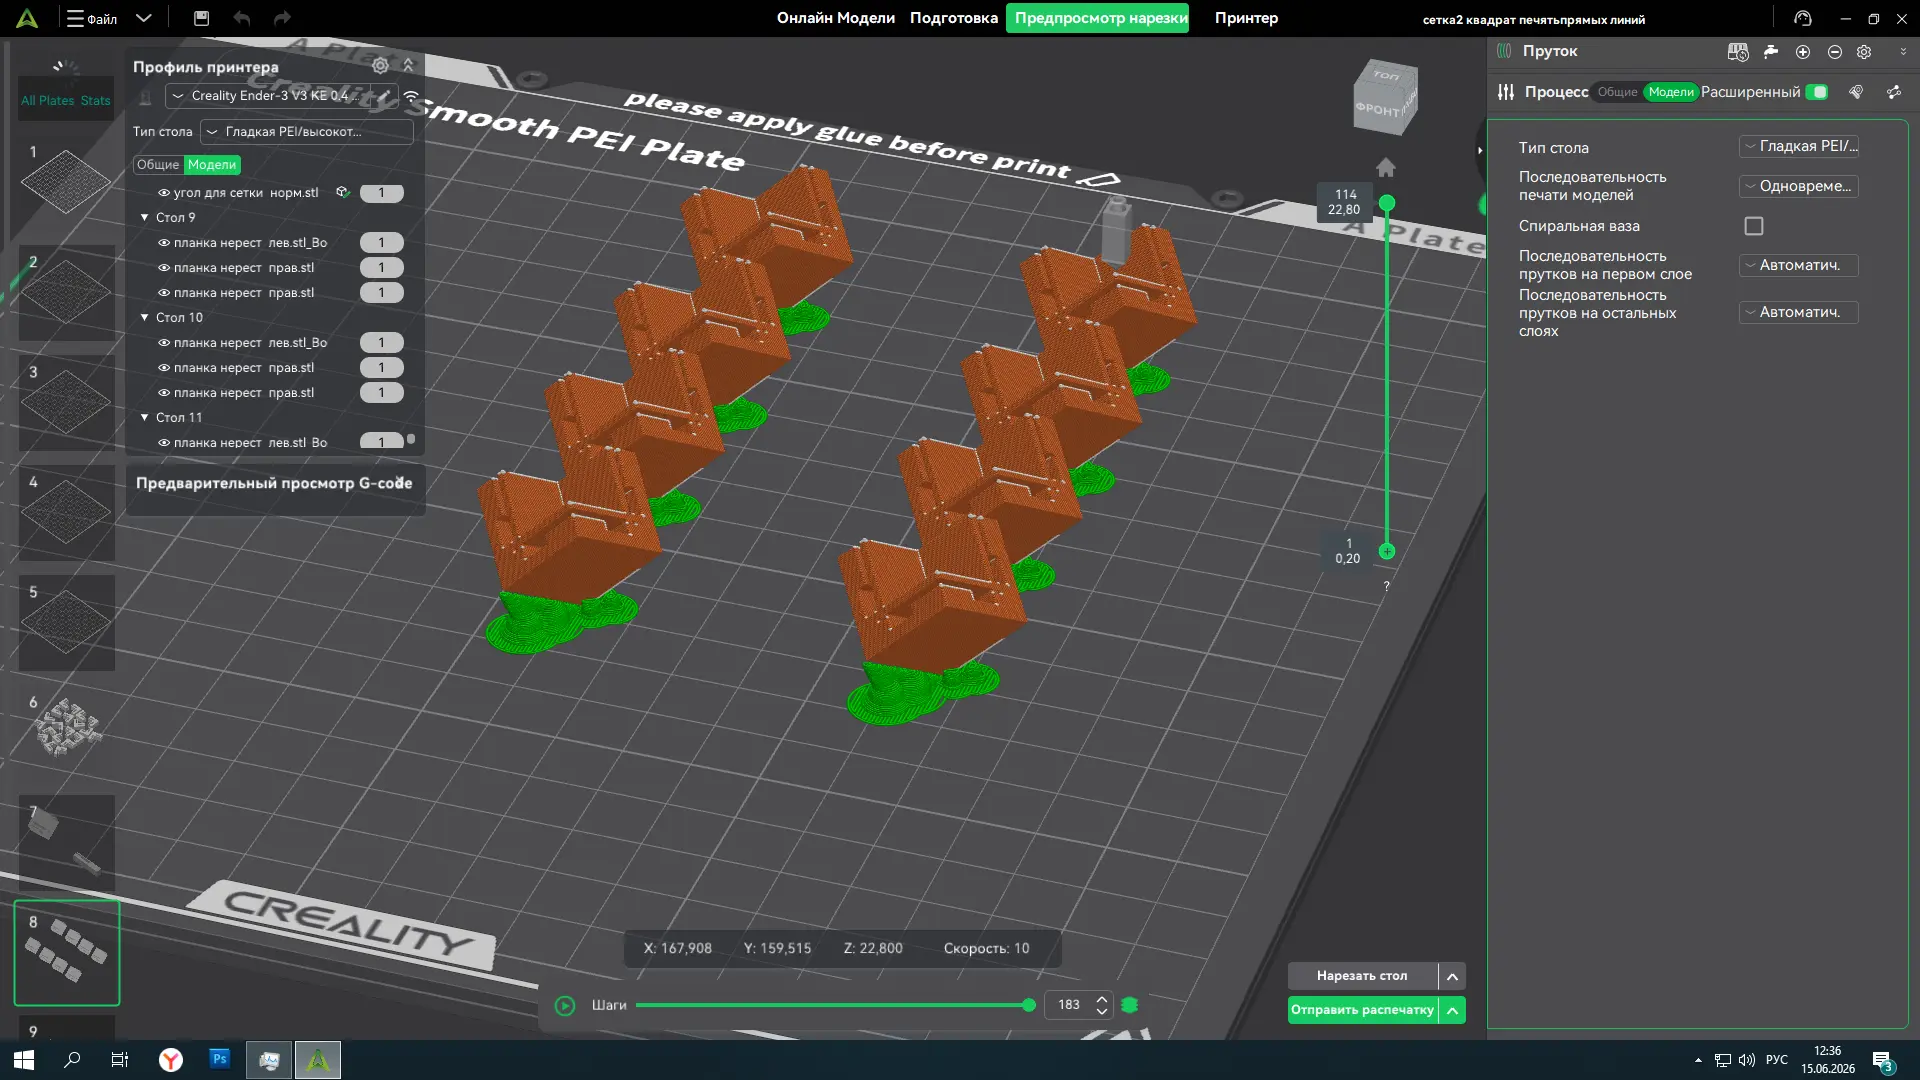The width and height of the screenshot is (1920, 1080).
Task: Open filament sequence on first layer dropdown
Action: pyautogui.click(x=1798, y=265)
